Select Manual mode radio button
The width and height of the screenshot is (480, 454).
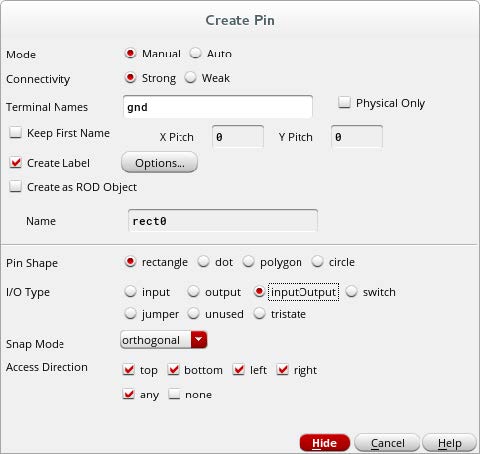tap(130, 53)
